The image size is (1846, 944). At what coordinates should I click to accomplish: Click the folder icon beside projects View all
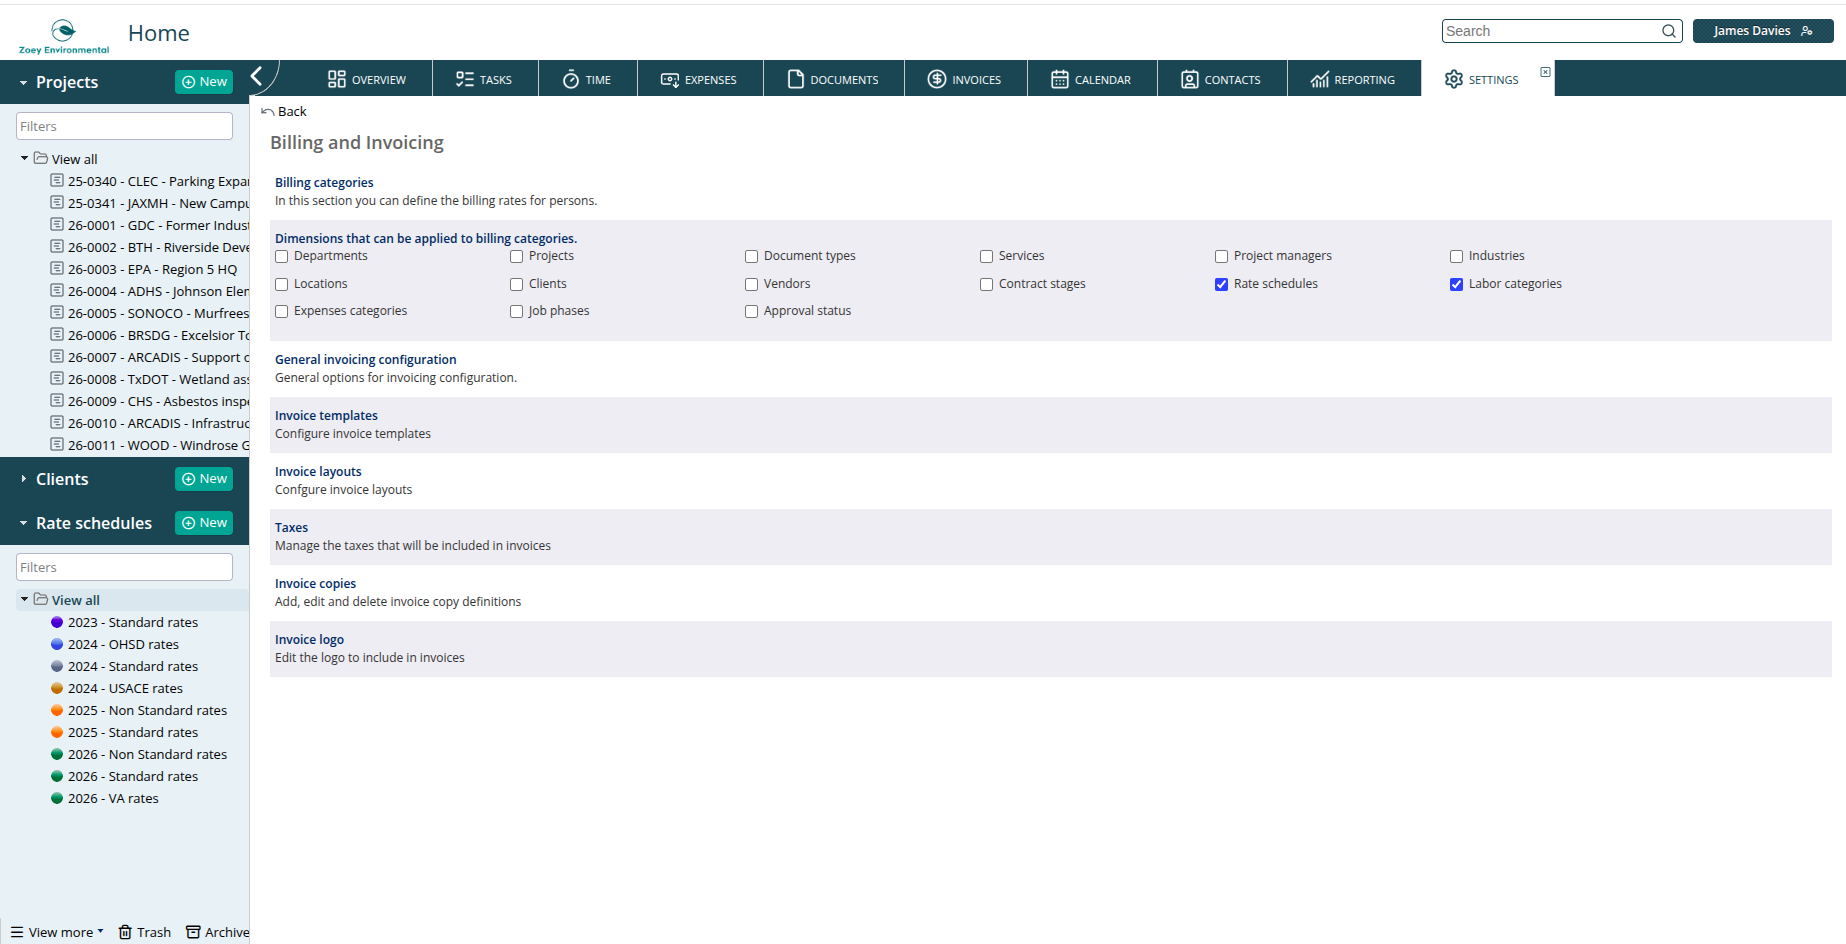(x=41, y=158)
